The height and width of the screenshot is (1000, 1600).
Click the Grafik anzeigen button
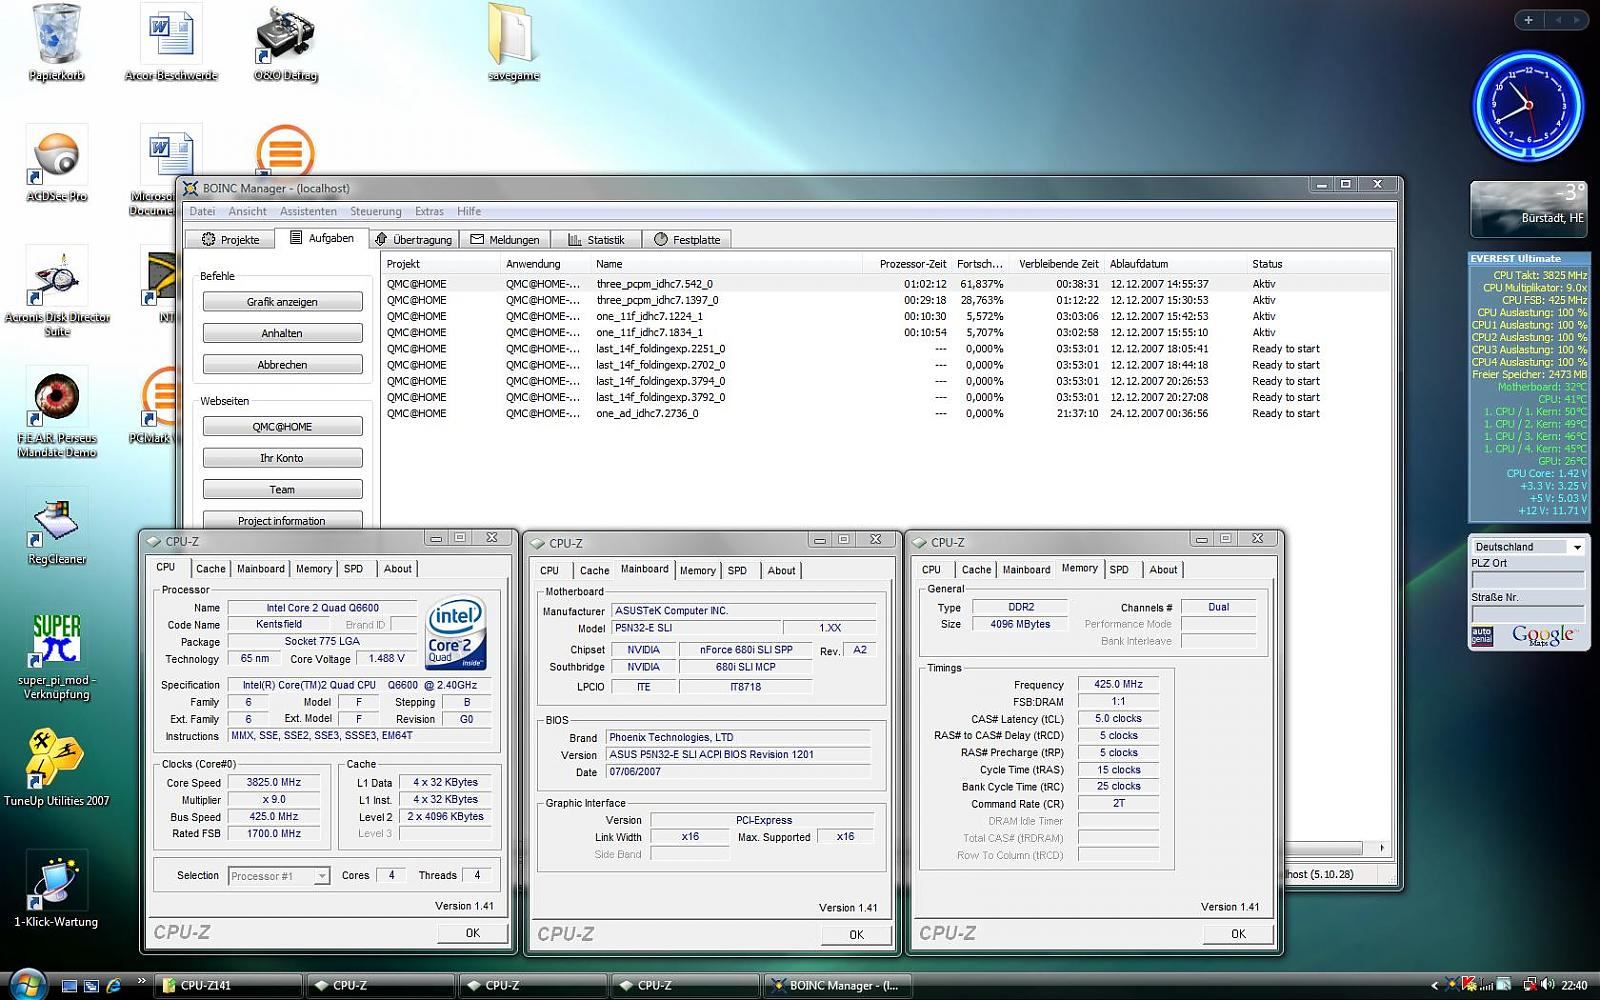[282, 302]
